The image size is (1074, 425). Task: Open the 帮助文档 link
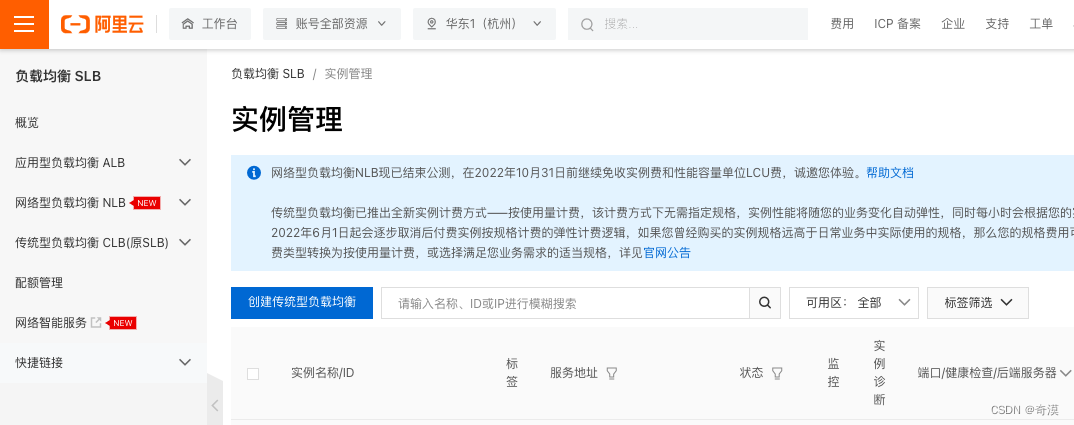pyautogui.click(x=890, y=173)
